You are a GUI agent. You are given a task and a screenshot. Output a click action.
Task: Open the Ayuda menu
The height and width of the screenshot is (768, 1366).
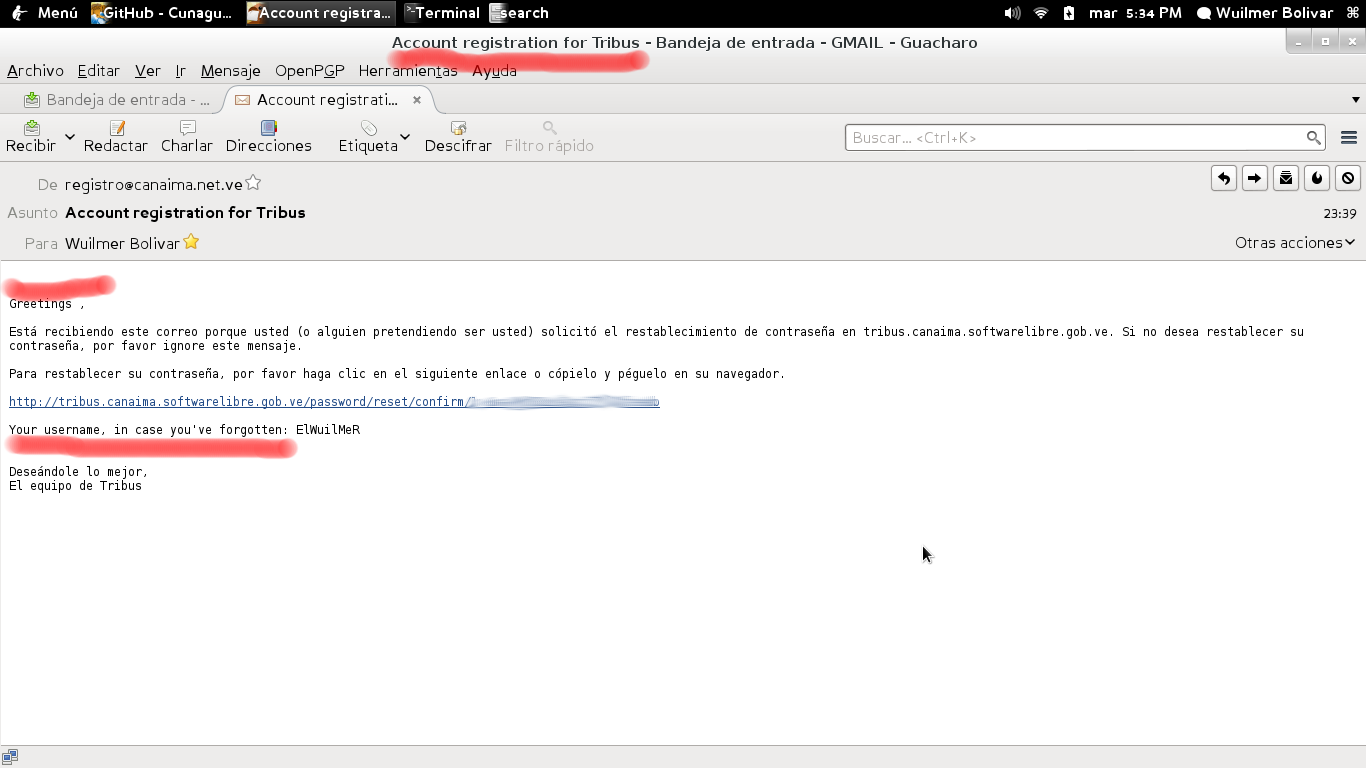(495, 71)
